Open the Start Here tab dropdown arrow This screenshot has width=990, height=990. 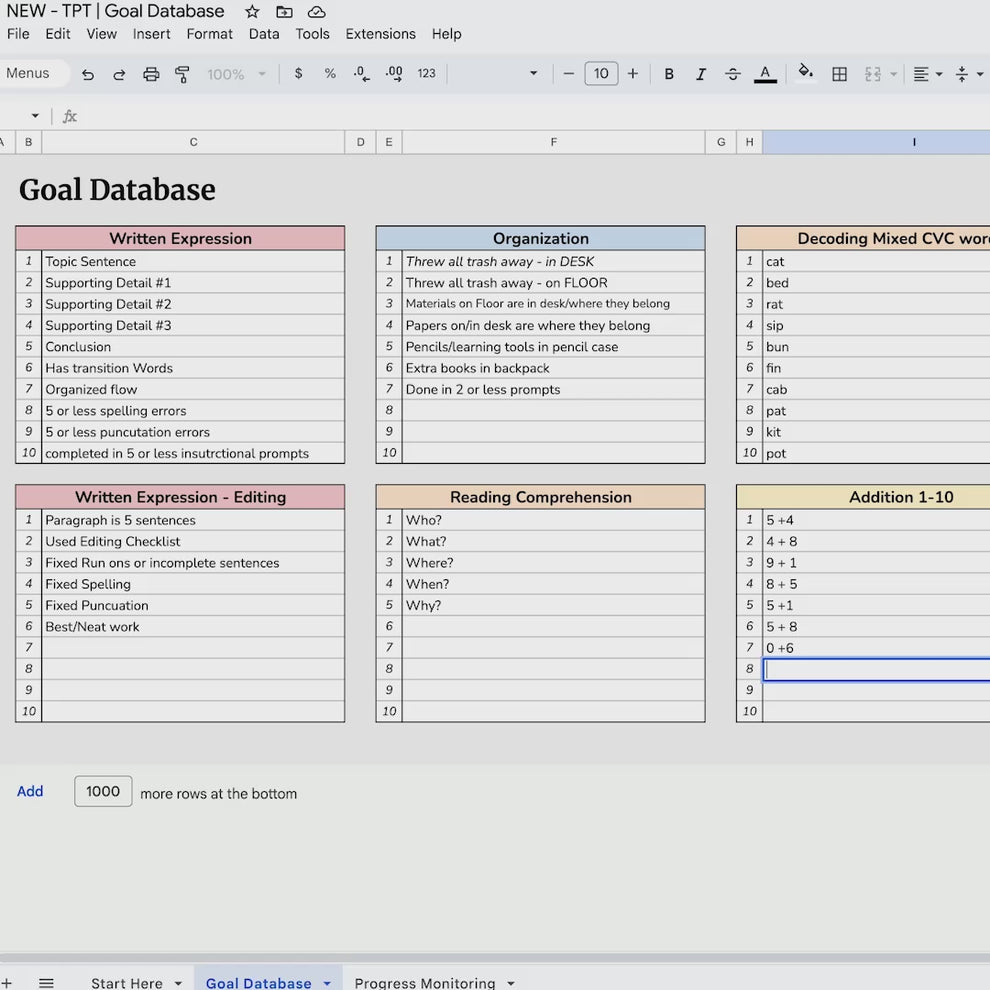pyautogui.click(x=178, y=983)
